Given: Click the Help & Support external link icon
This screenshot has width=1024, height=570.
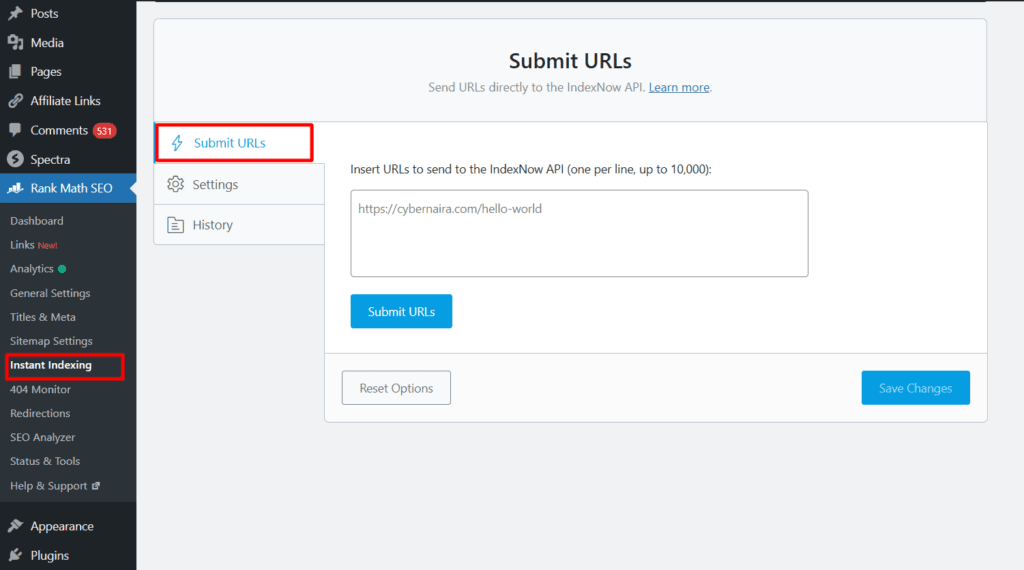Looking at the screenshot, I should pos(96,486).
